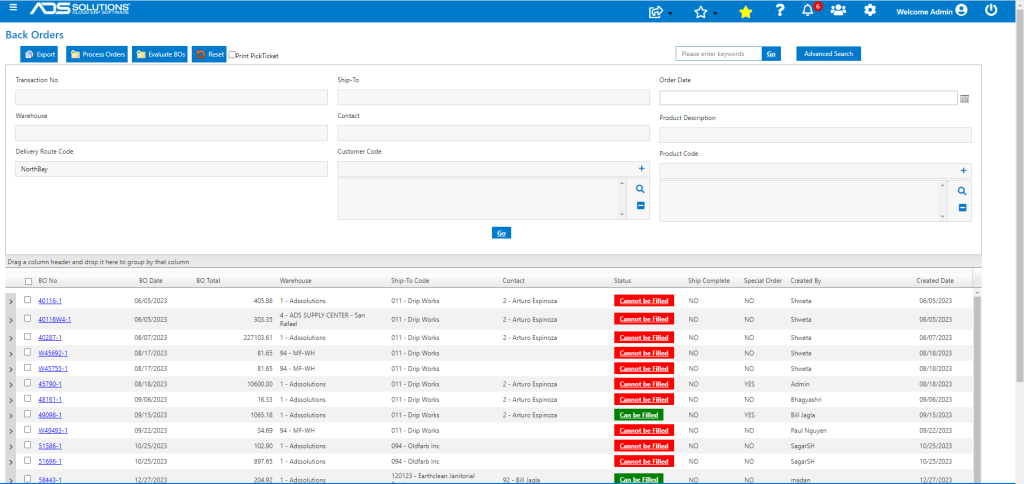Open back order link 40116-1
The width and height of the screenshot is (1024, 484).
[x=50, y=301]
